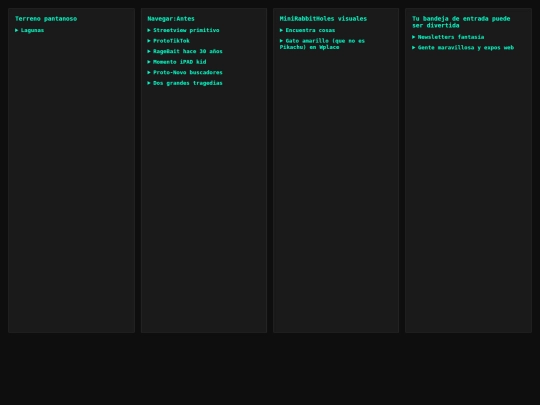Expand Gato amarillo en Wplace item
This screenshot has width=540, height=405.
[x=322, y=44]
